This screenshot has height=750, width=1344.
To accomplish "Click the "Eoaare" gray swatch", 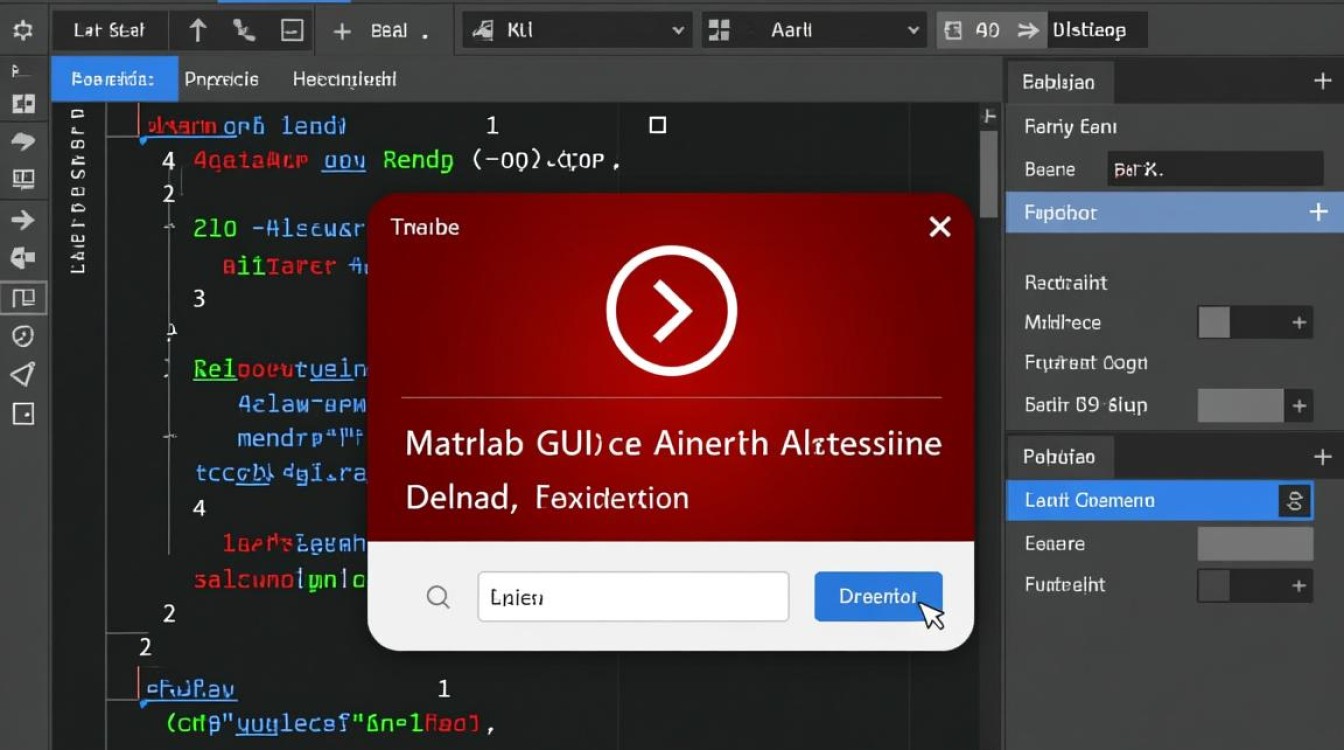I will pos(1255,544).
